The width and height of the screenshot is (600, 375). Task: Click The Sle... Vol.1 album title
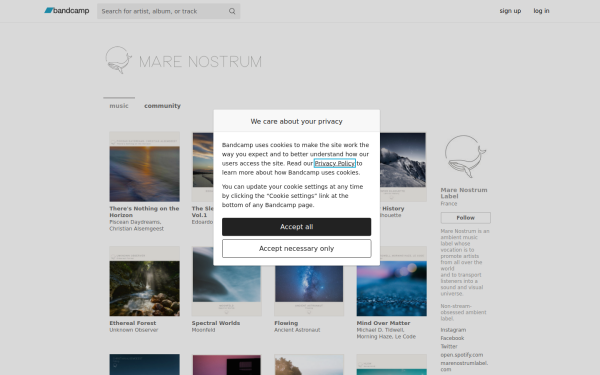coord(202,212)
